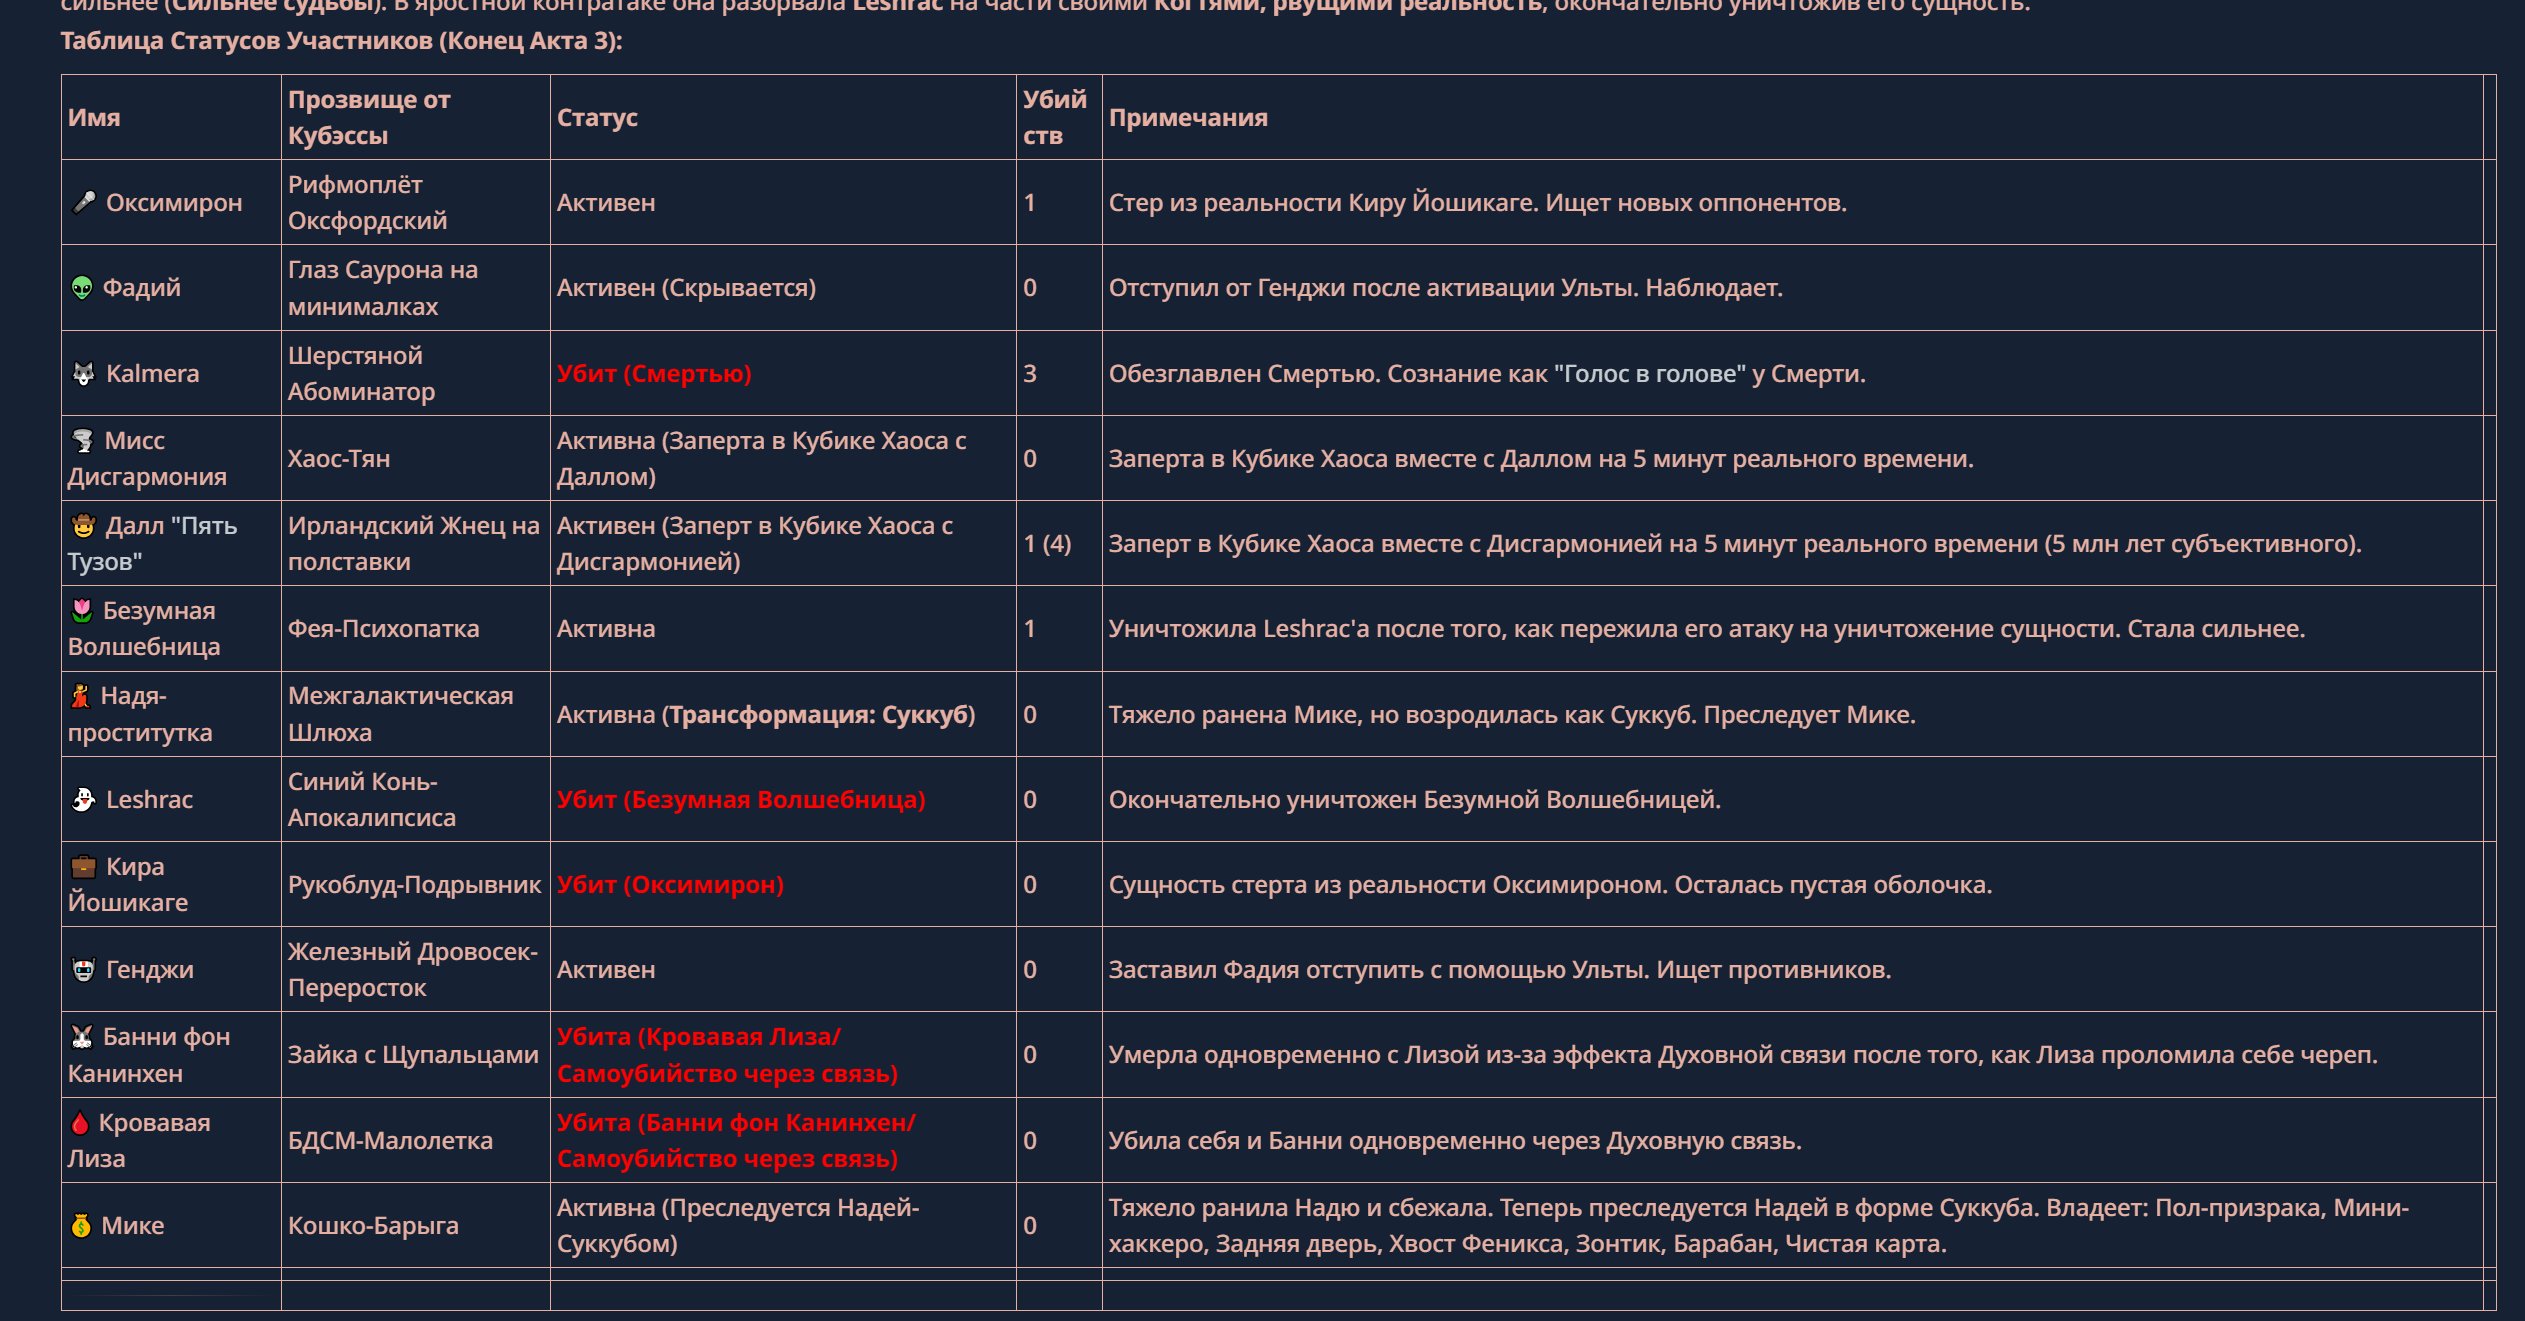2525x1321 pixels.
Task: Click the money bag emoji beside Мике
Action: click(x=81, y=1226)
